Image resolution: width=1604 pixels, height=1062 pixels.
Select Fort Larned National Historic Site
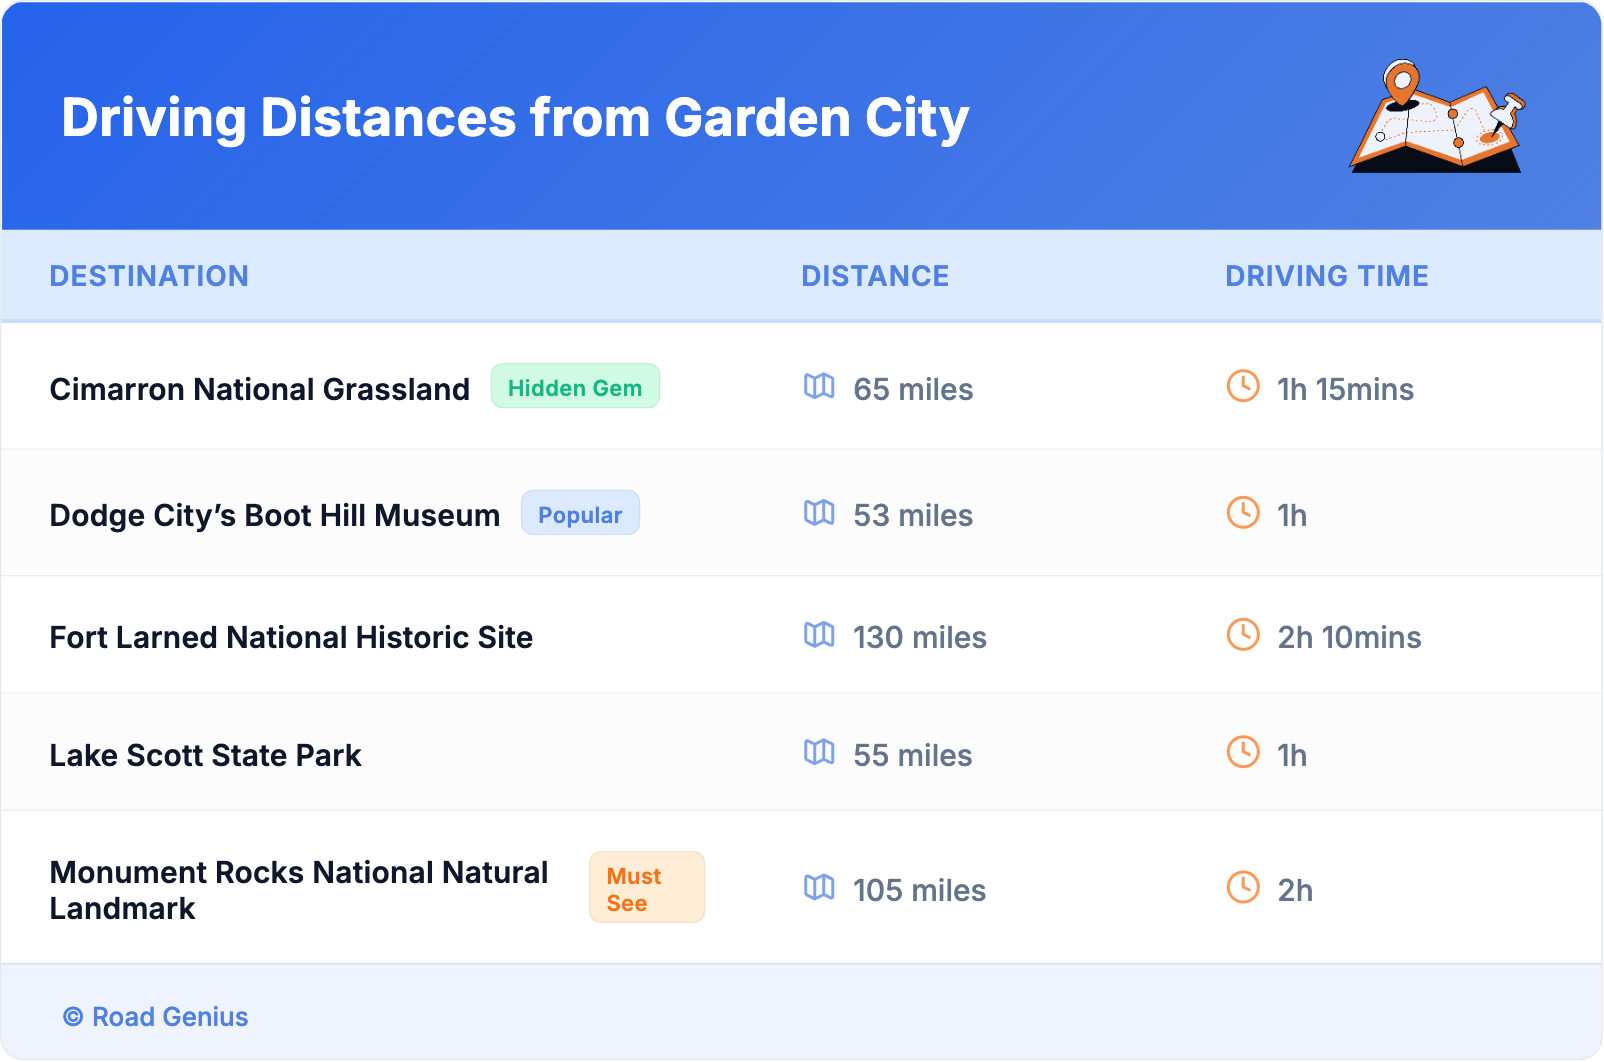[291, 637]
